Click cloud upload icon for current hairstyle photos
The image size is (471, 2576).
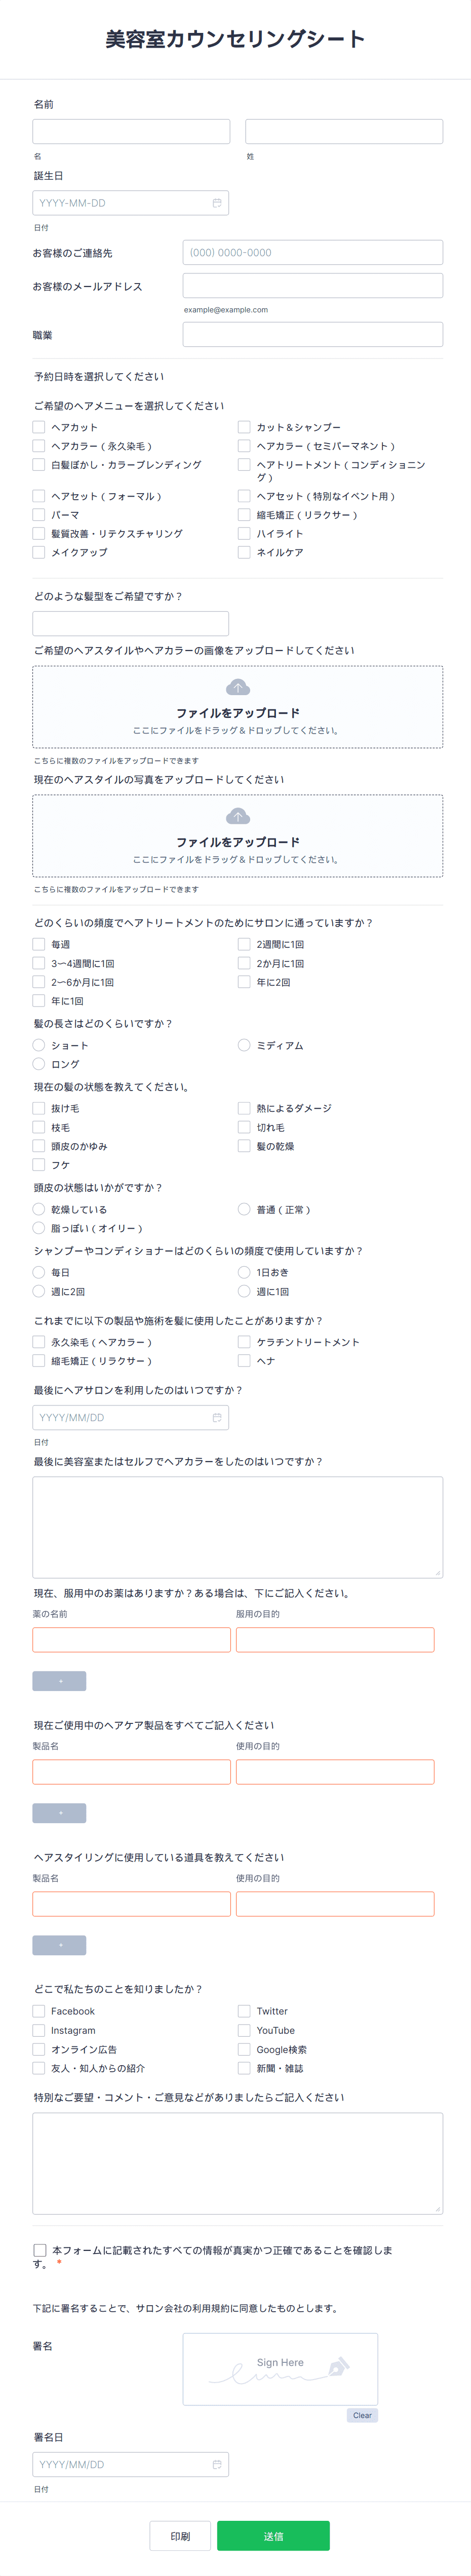[238, 816]
